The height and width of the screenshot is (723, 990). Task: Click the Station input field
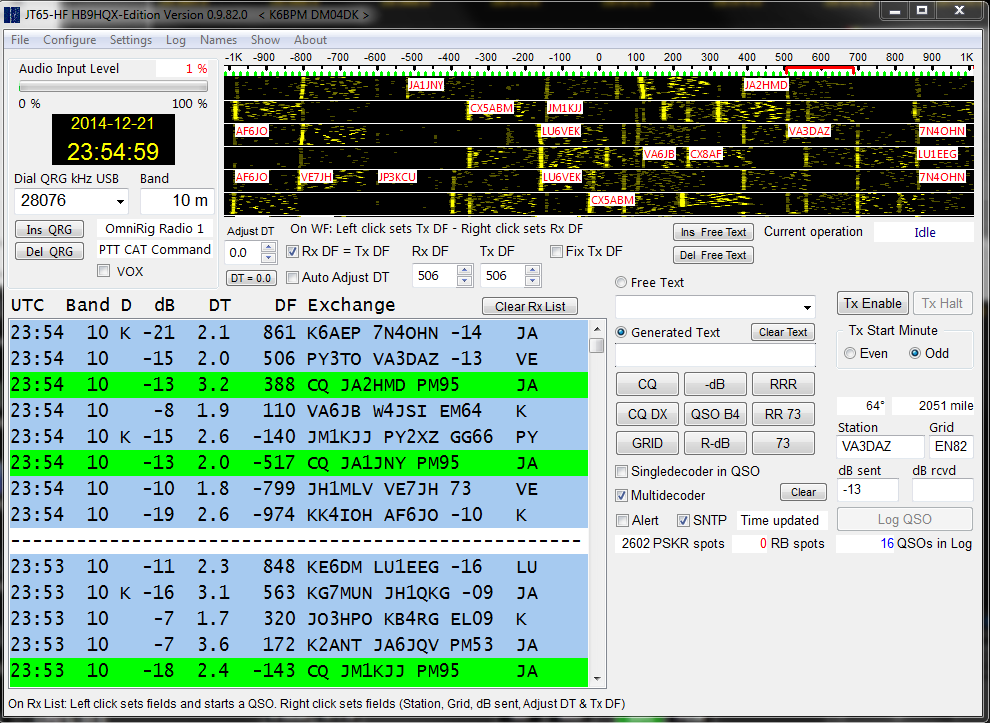pos(880,446)
